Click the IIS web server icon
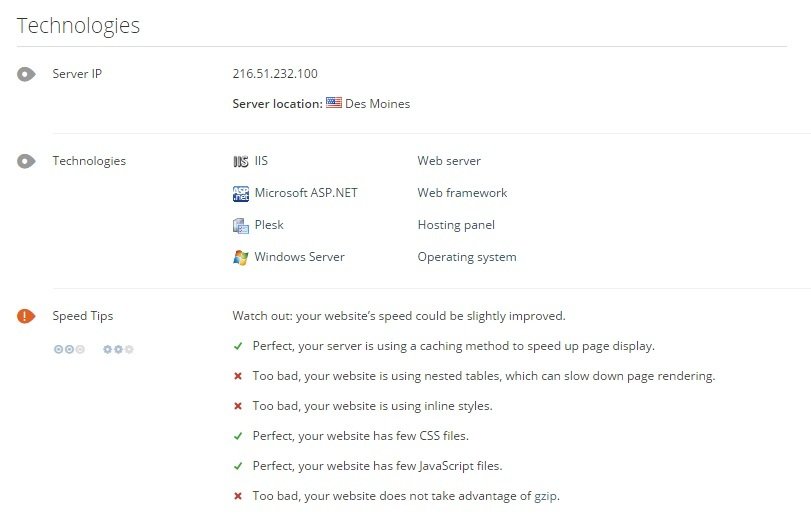Viewport: 811px width, 517px height. (x=241, y=162)
